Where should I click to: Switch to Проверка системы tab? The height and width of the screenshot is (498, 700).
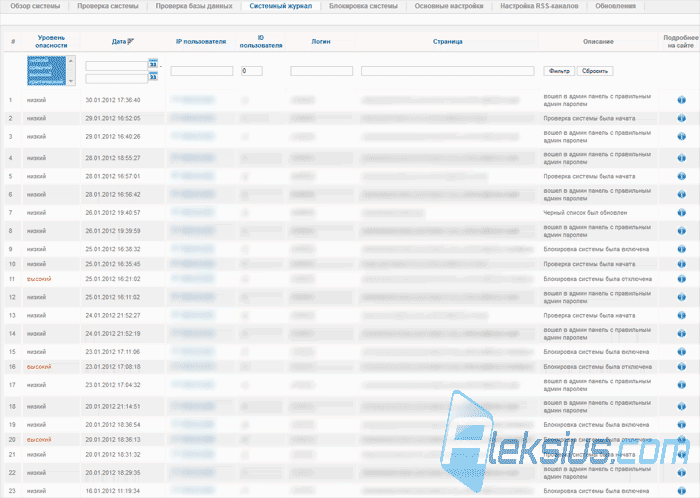tap(108, 6)
